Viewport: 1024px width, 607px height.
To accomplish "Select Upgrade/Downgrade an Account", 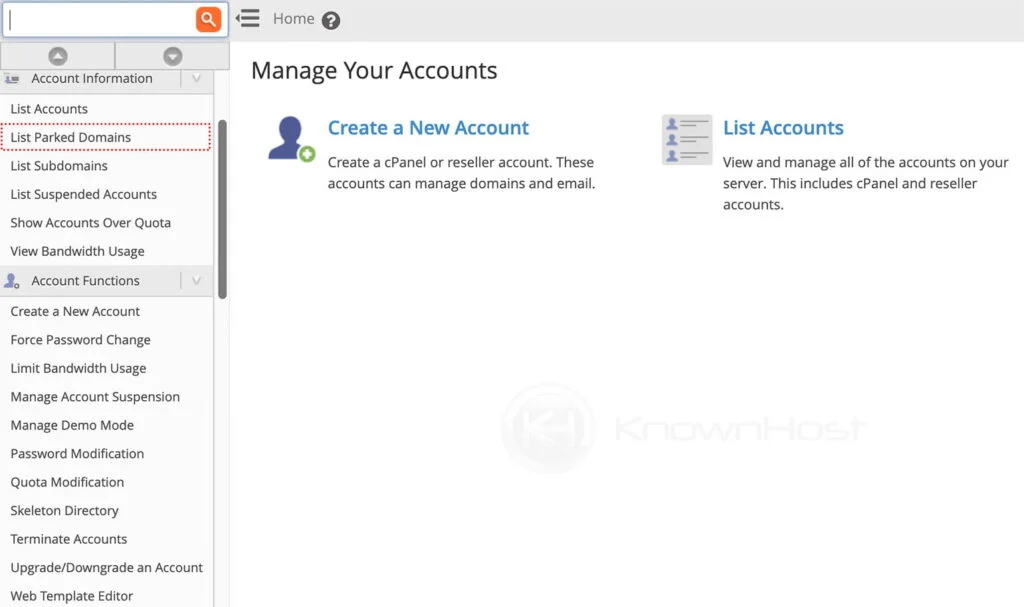I will click(106, 568).
